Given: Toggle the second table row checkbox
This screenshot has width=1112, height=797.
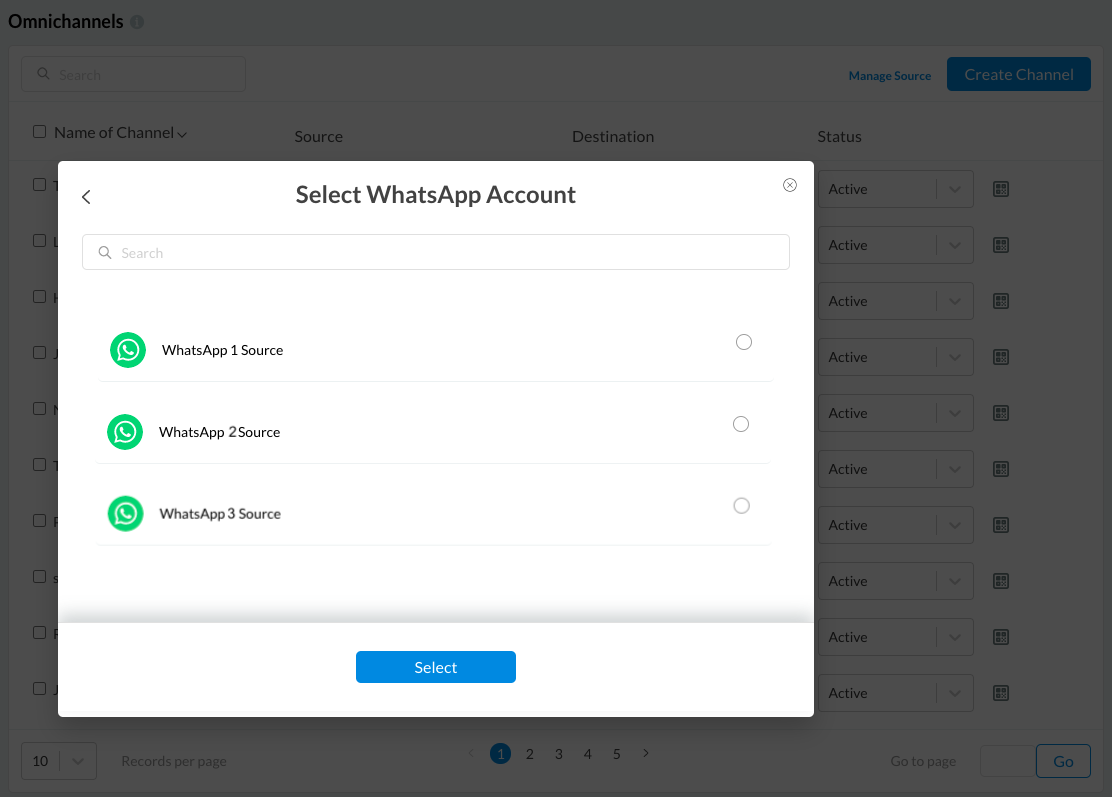Looking at the screenshot, I should (40, 240).
